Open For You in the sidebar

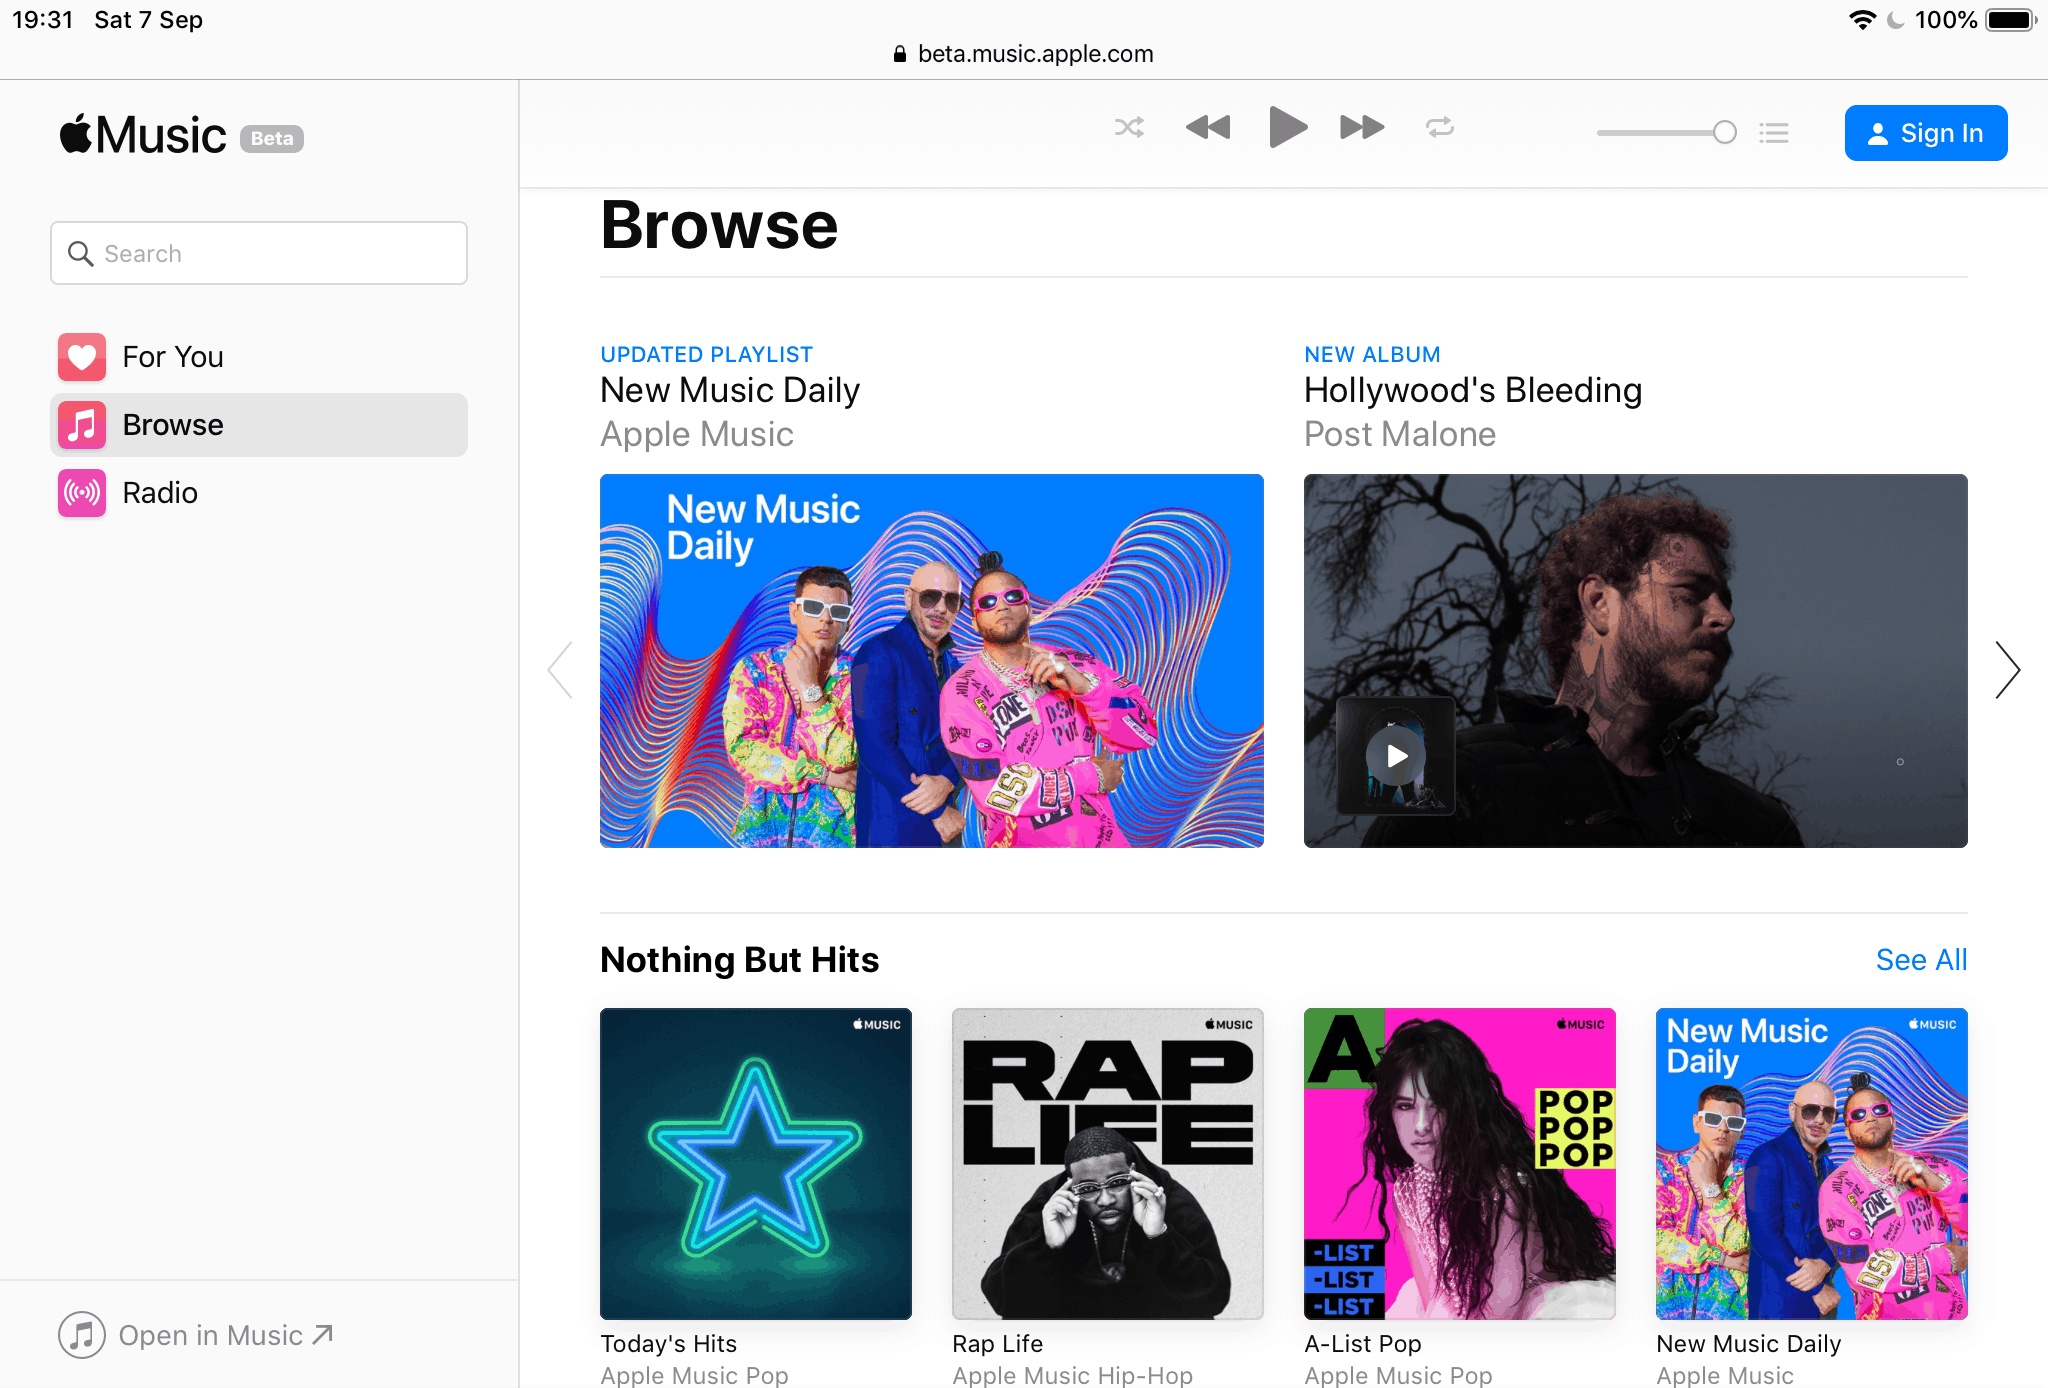(x=259, y=357)
